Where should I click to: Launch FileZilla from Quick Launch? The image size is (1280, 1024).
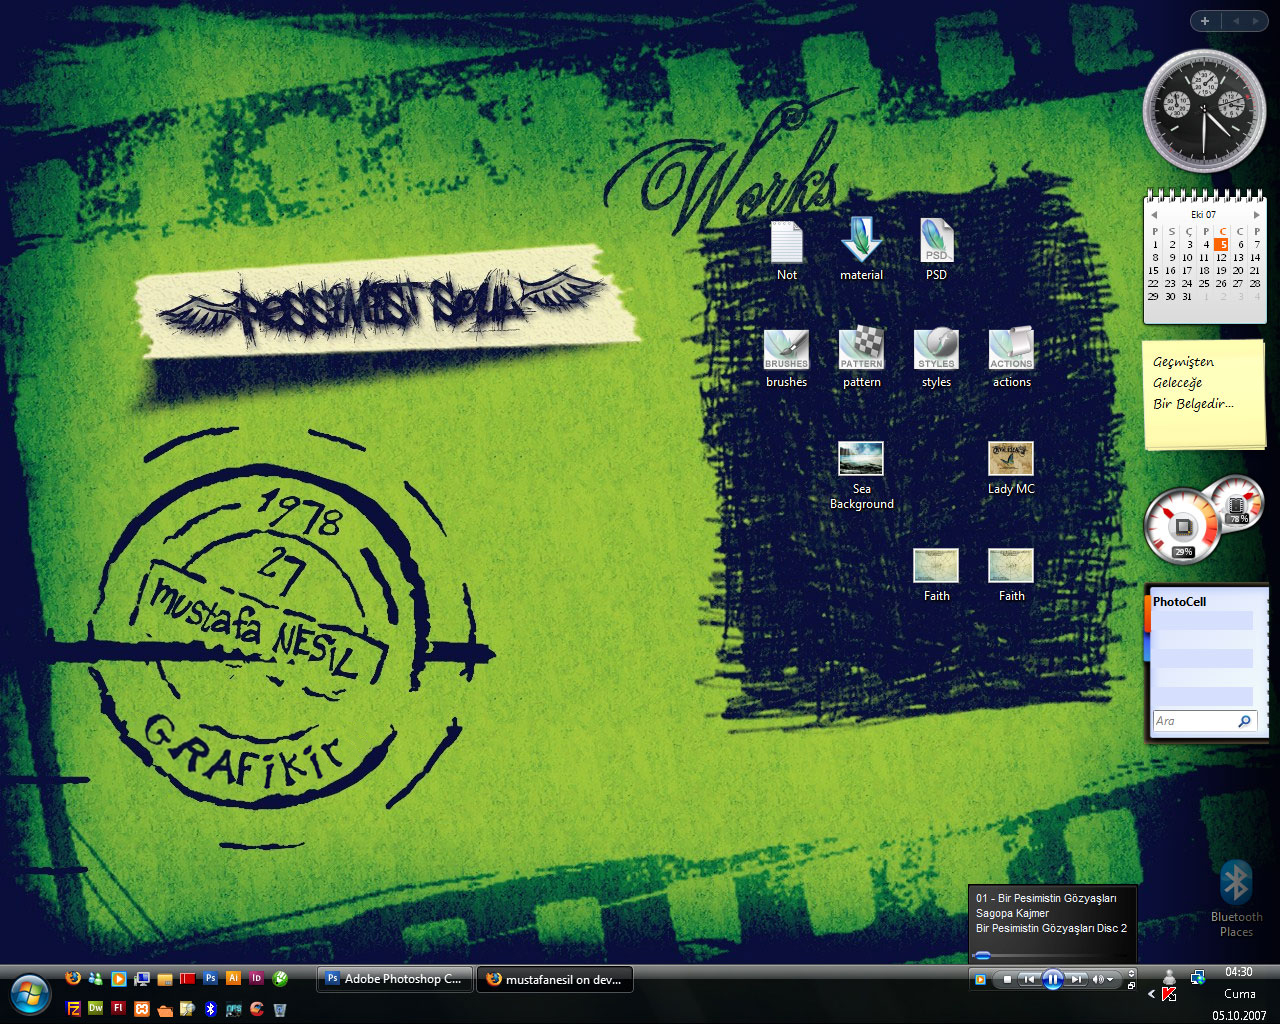click(73, 1009)
